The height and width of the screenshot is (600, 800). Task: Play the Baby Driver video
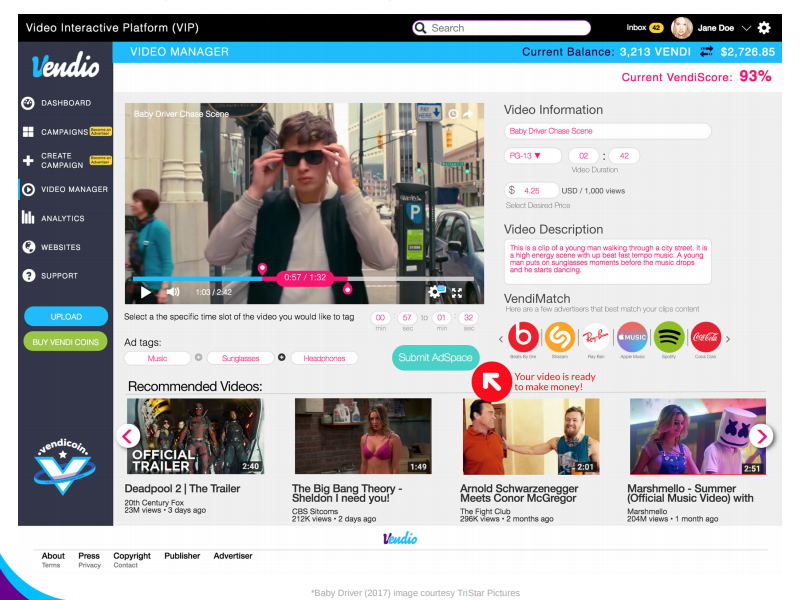(x=146, y=292)
